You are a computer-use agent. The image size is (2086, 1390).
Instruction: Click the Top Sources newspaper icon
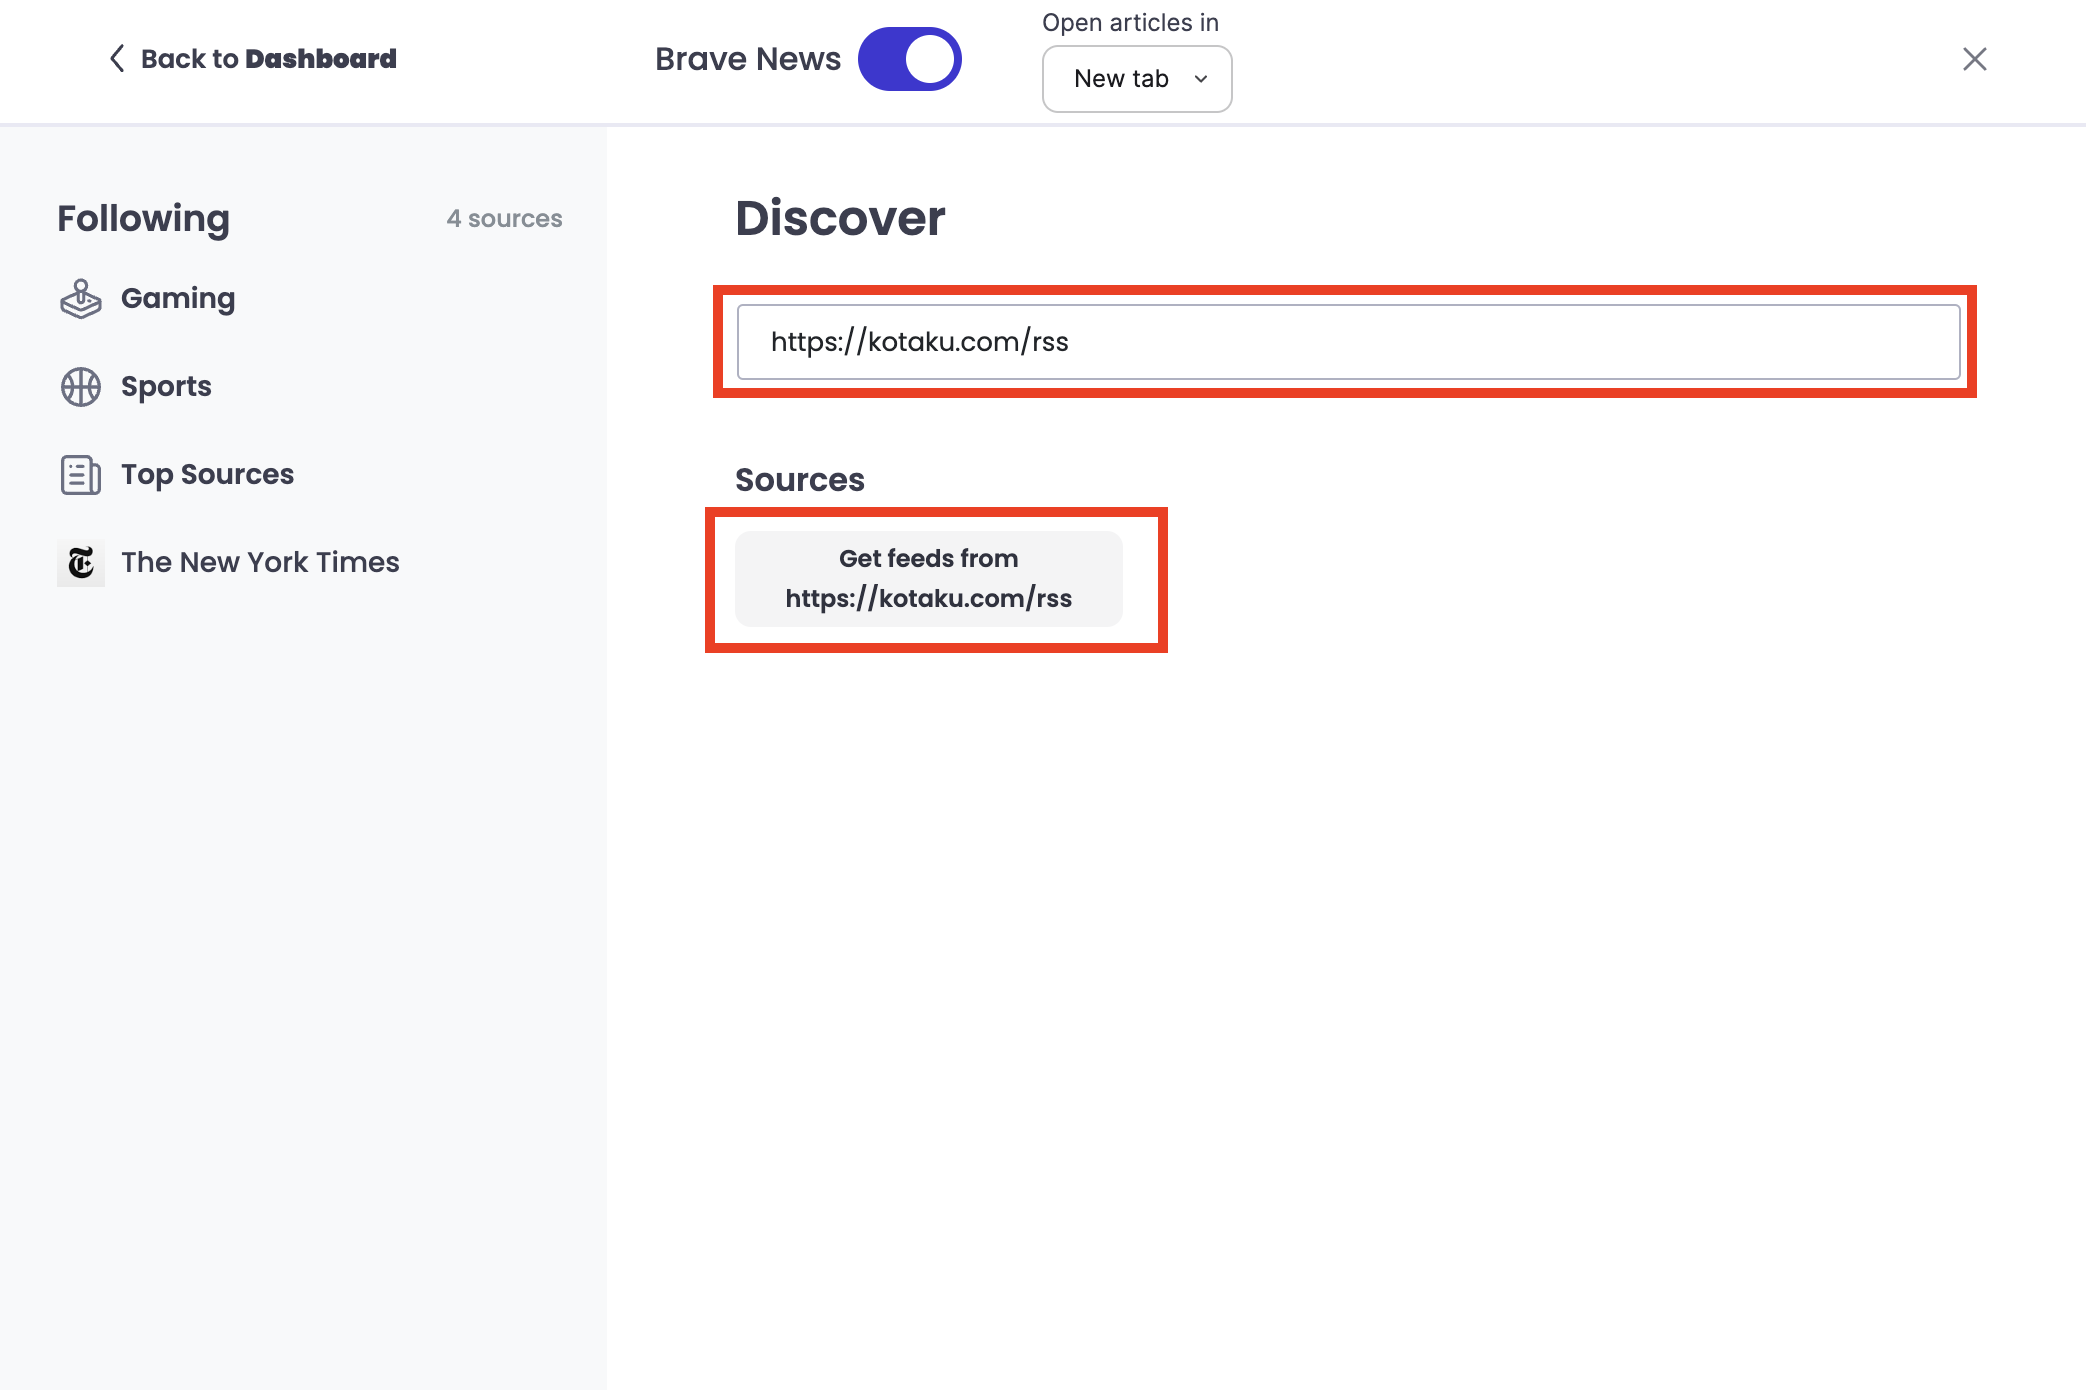click(81, 475)
